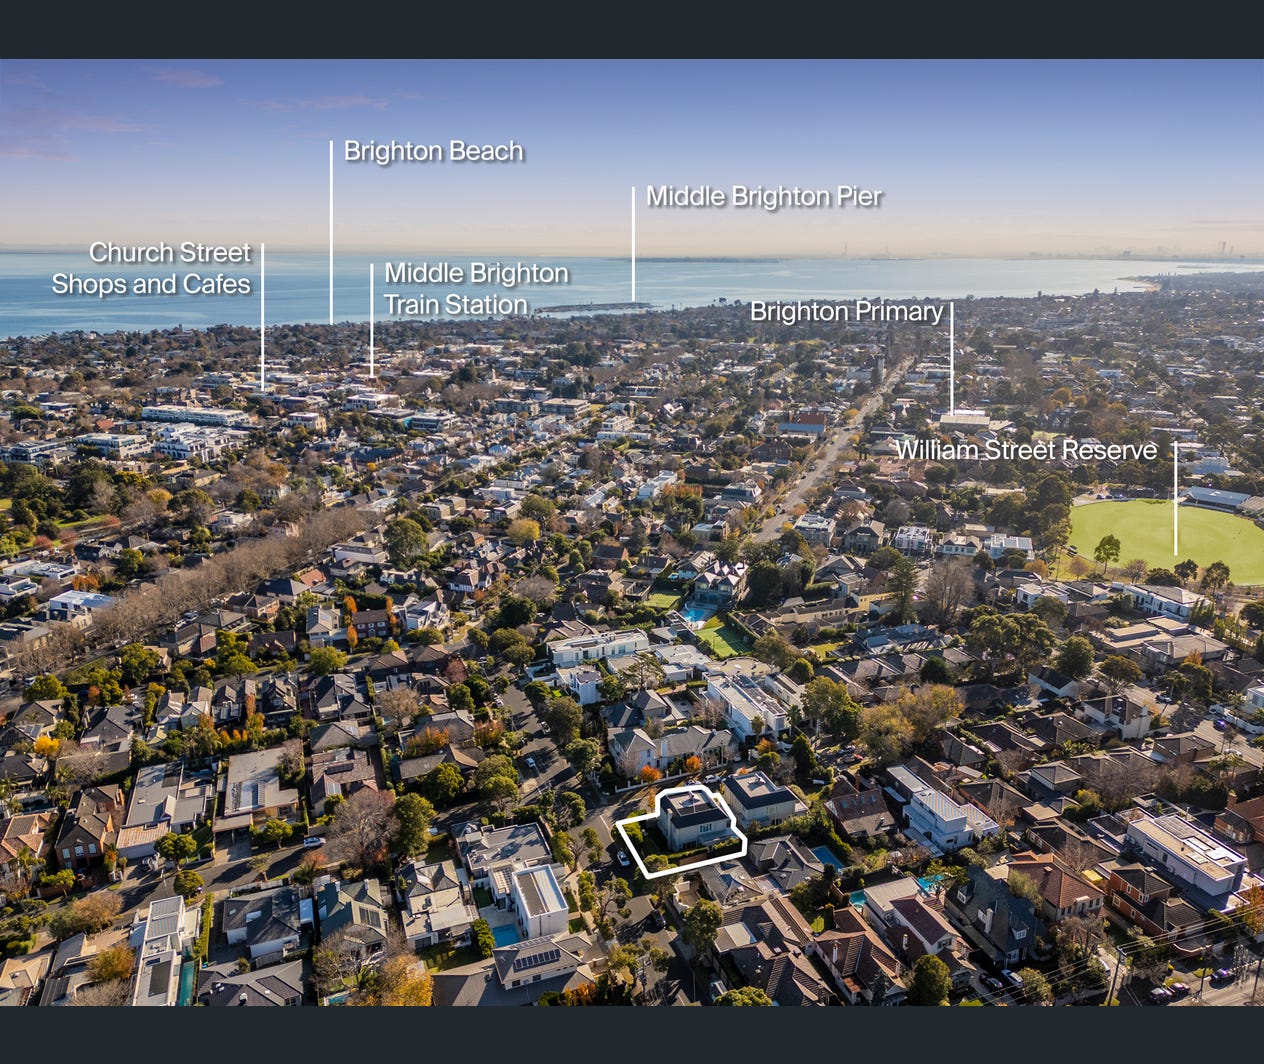Image resolution: width=1264 pixels, height=1064 pixels.
Task: Select the marker line beside Church Street label
Action: (263, 316)
